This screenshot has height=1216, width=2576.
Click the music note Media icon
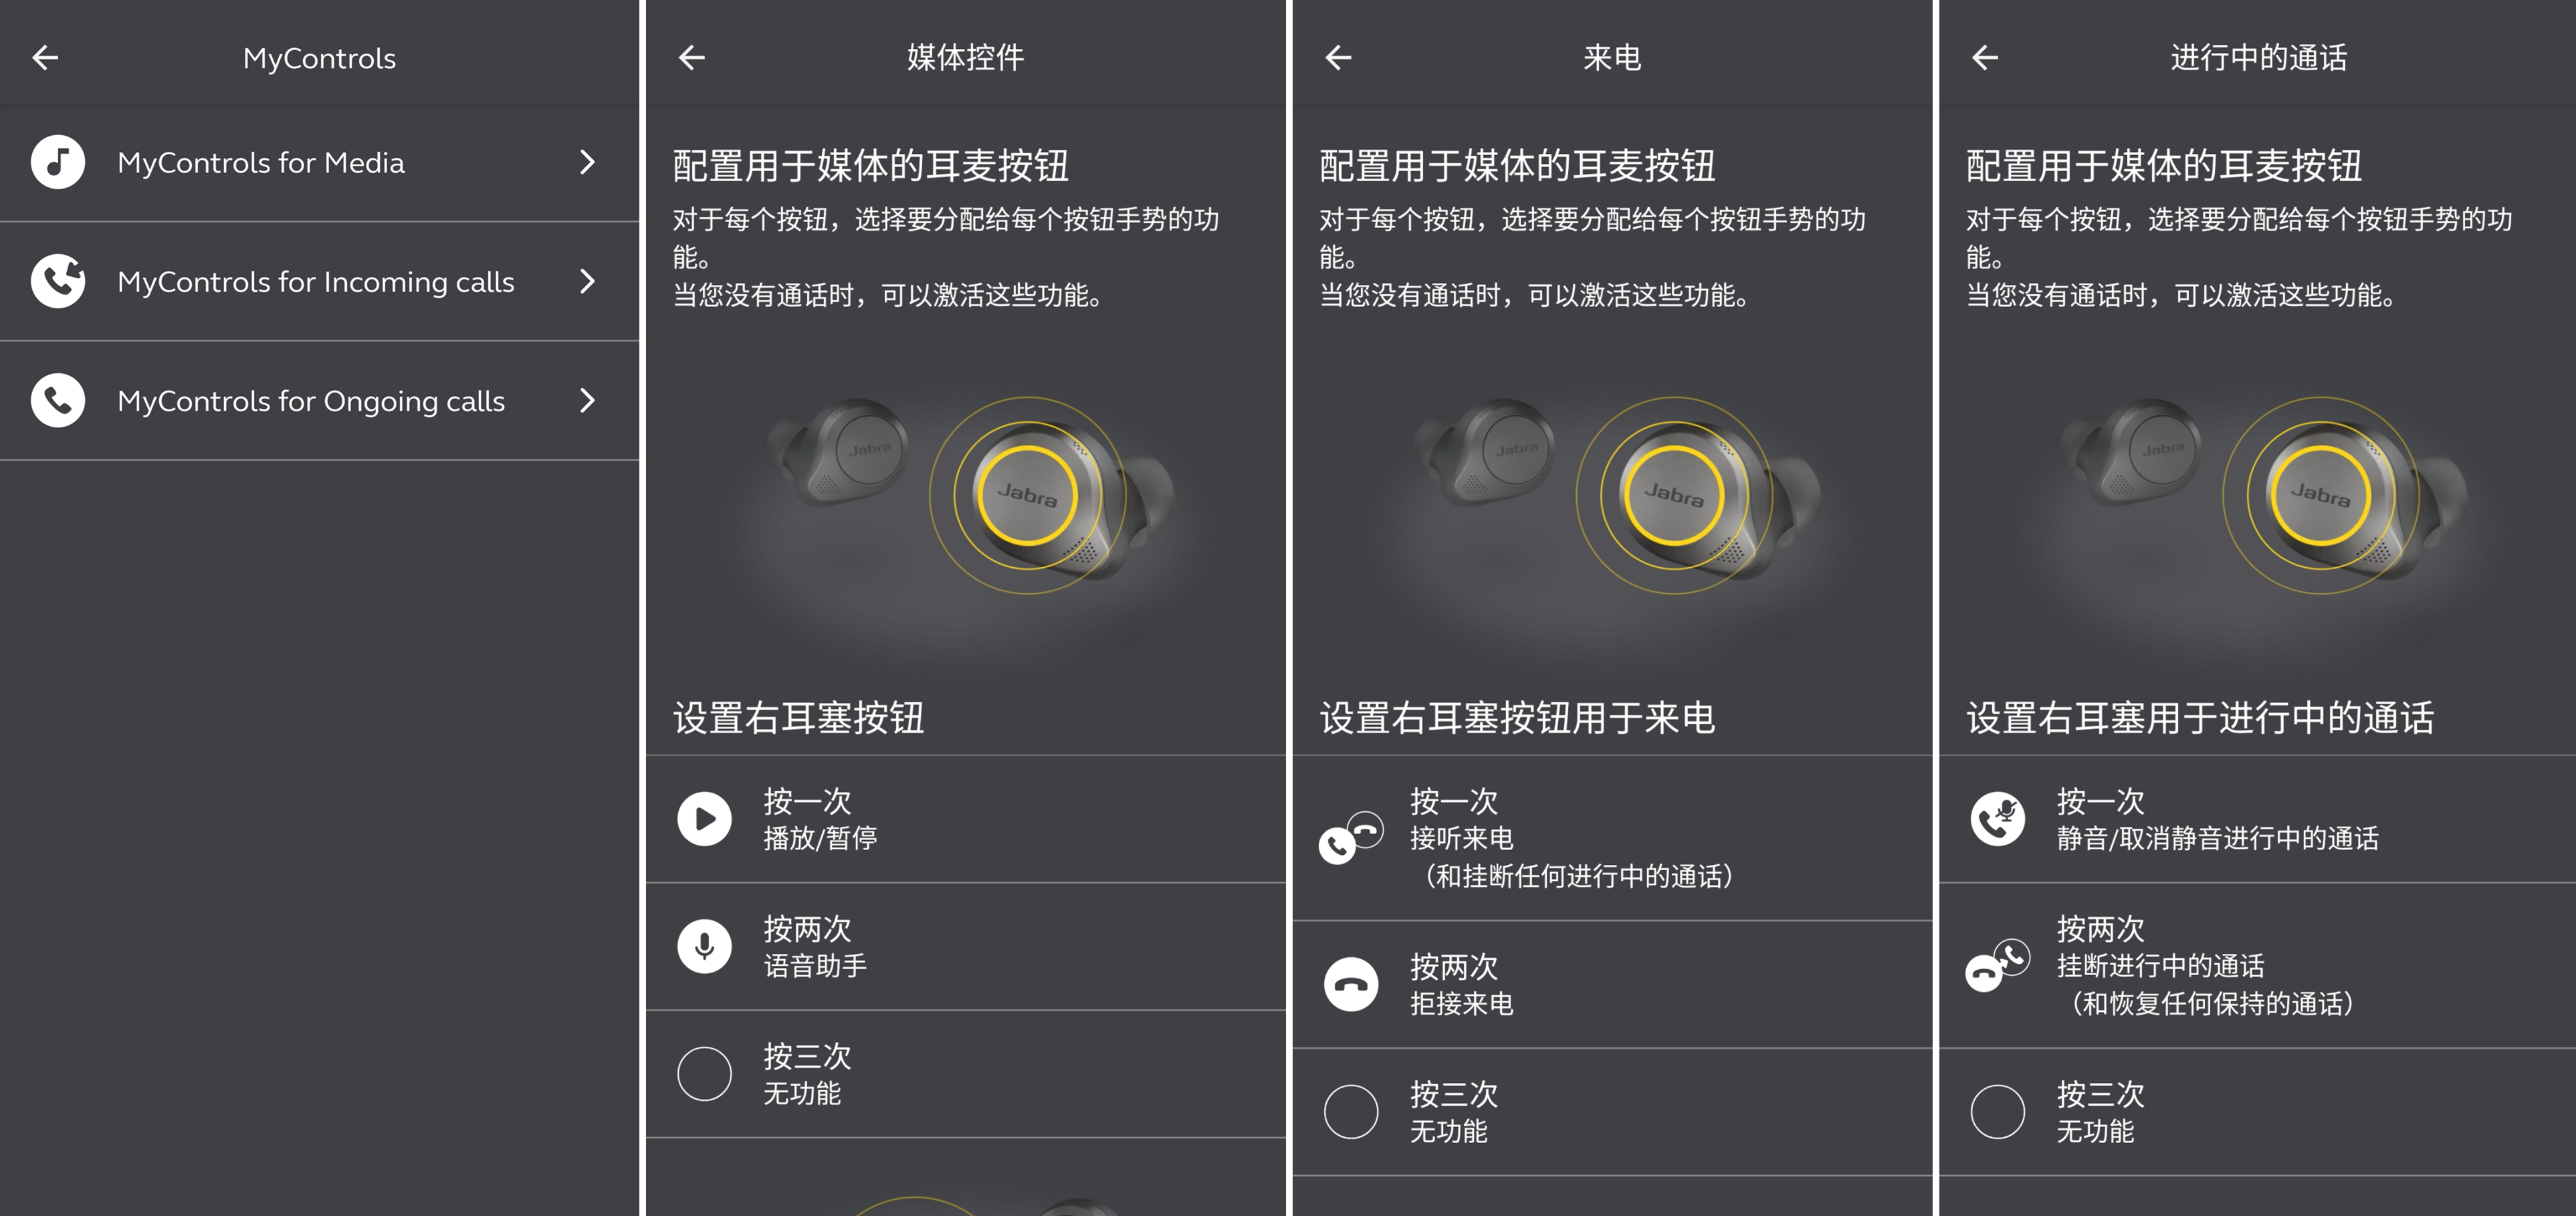tap(58, 162)
